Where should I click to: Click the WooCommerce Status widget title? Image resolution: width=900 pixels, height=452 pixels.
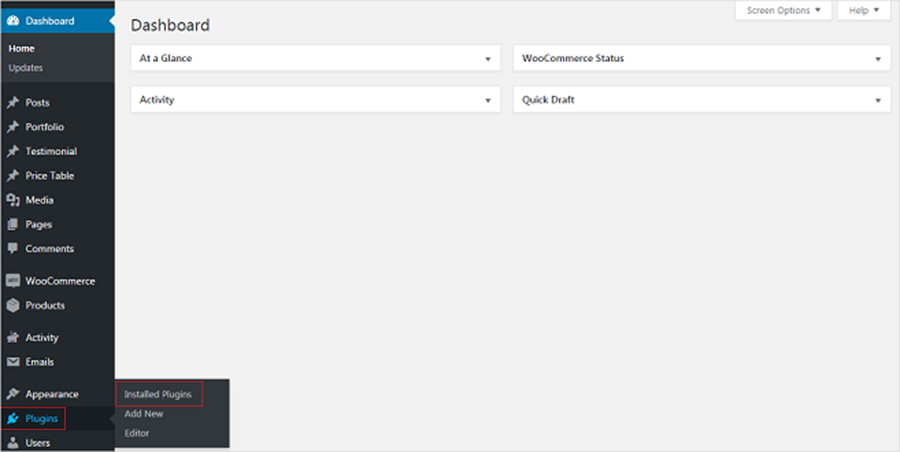[x=573, y=59]
